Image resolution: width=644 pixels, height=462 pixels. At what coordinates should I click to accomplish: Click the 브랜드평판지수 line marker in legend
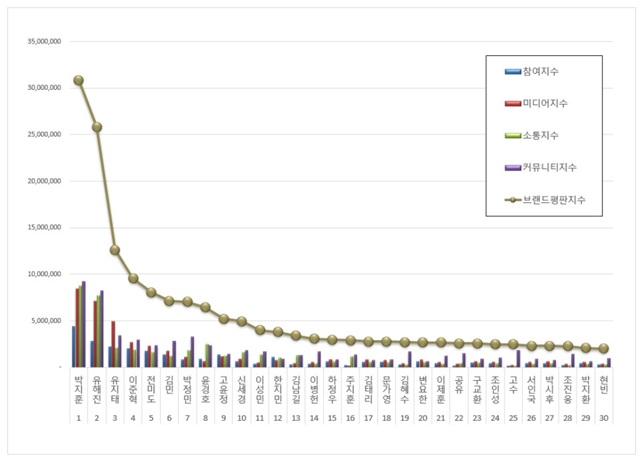[511, 199]
